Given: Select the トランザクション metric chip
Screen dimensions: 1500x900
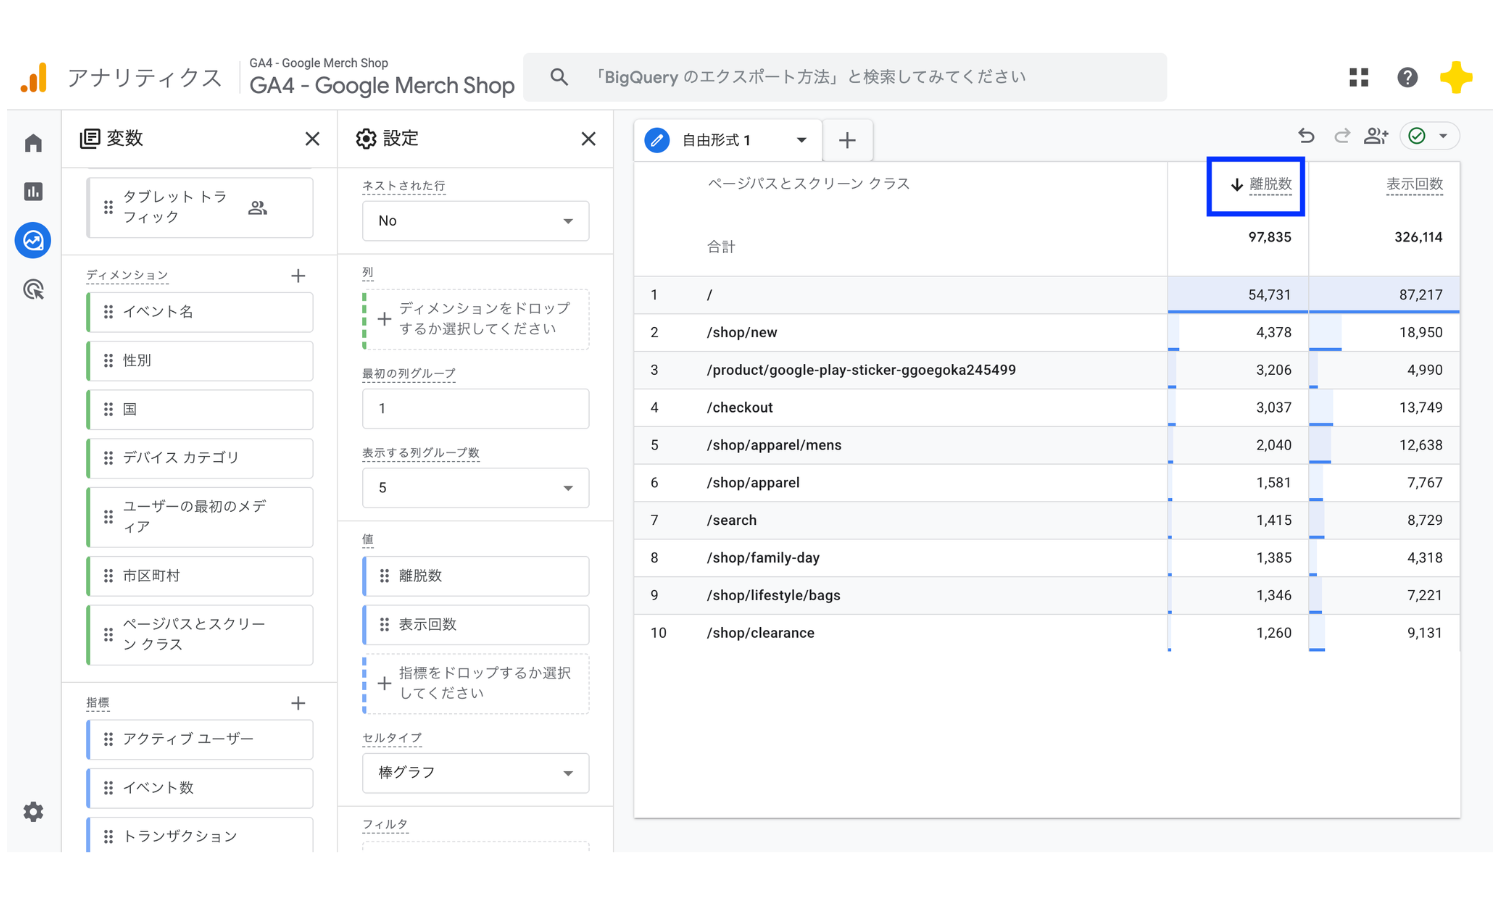Looking at the screenshot, I should coord(200,836).
